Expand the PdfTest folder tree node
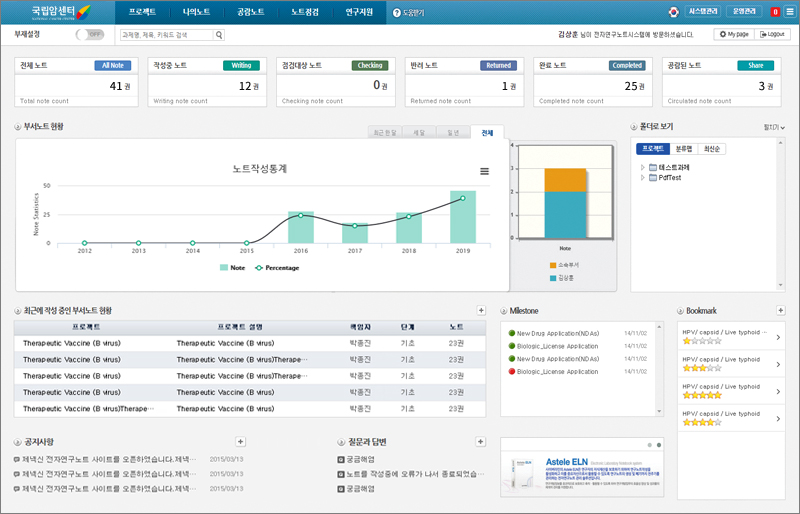The image size is (800, 514). pyautogui.click(x=642, y=178)
